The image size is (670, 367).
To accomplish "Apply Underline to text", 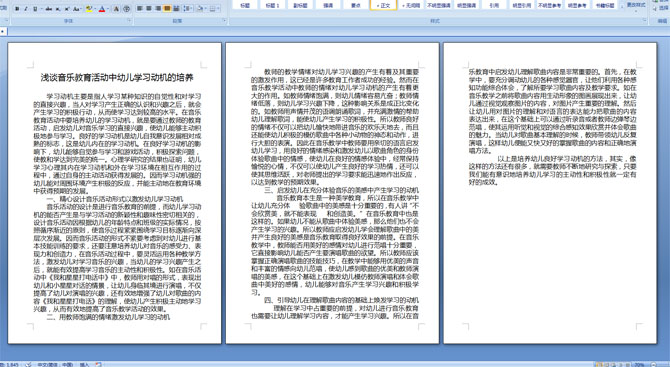I will (x=35, y=9).
